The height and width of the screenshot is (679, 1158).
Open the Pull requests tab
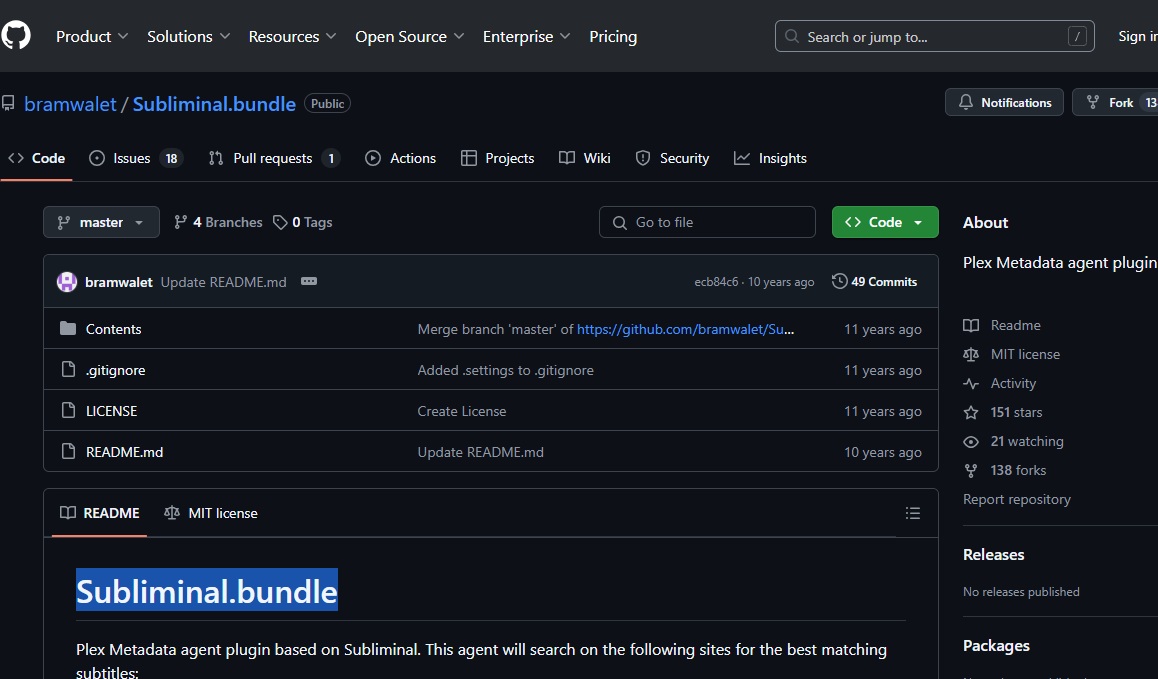pyautogui.click(x=273, y=158)
